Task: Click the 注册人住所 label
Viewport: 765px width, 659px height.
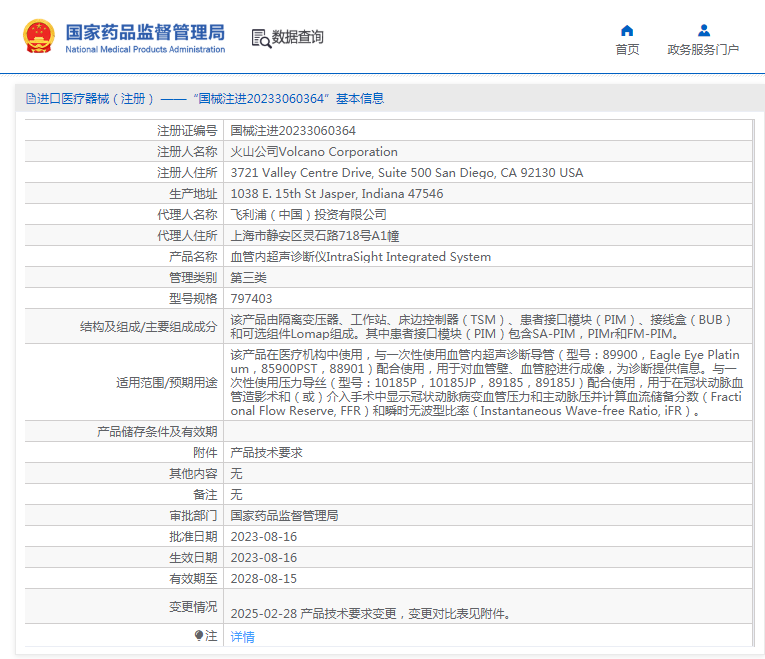Action: coord(187,173)
